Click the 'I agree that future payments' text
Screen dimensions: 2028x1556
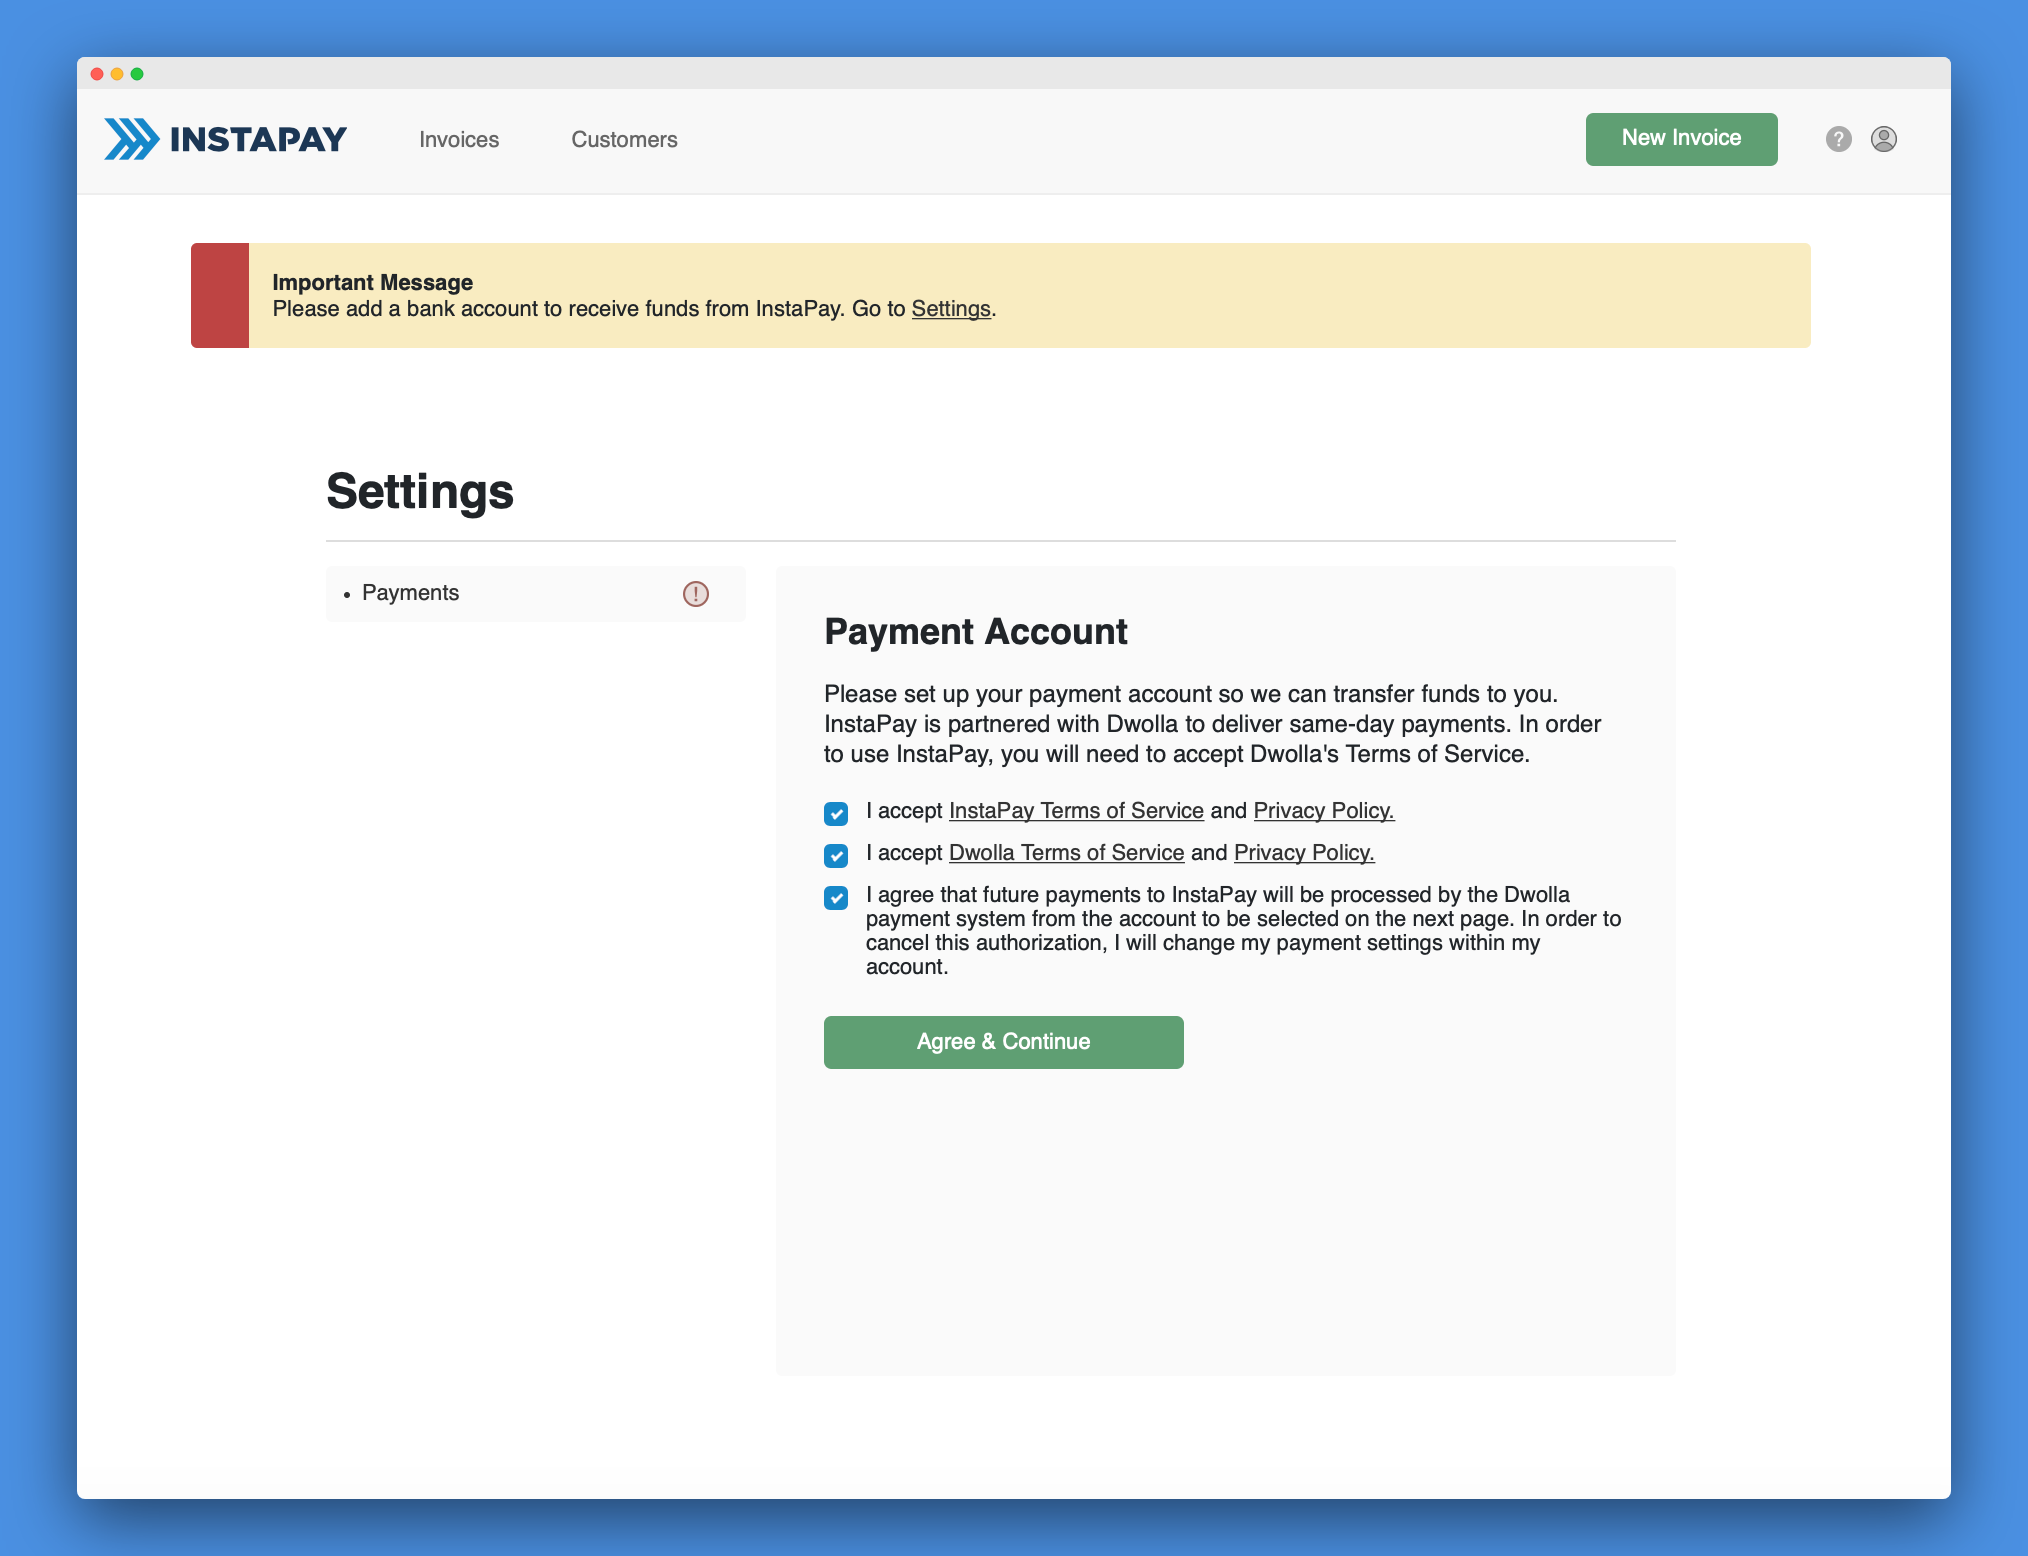click(x=1243, y=930)
